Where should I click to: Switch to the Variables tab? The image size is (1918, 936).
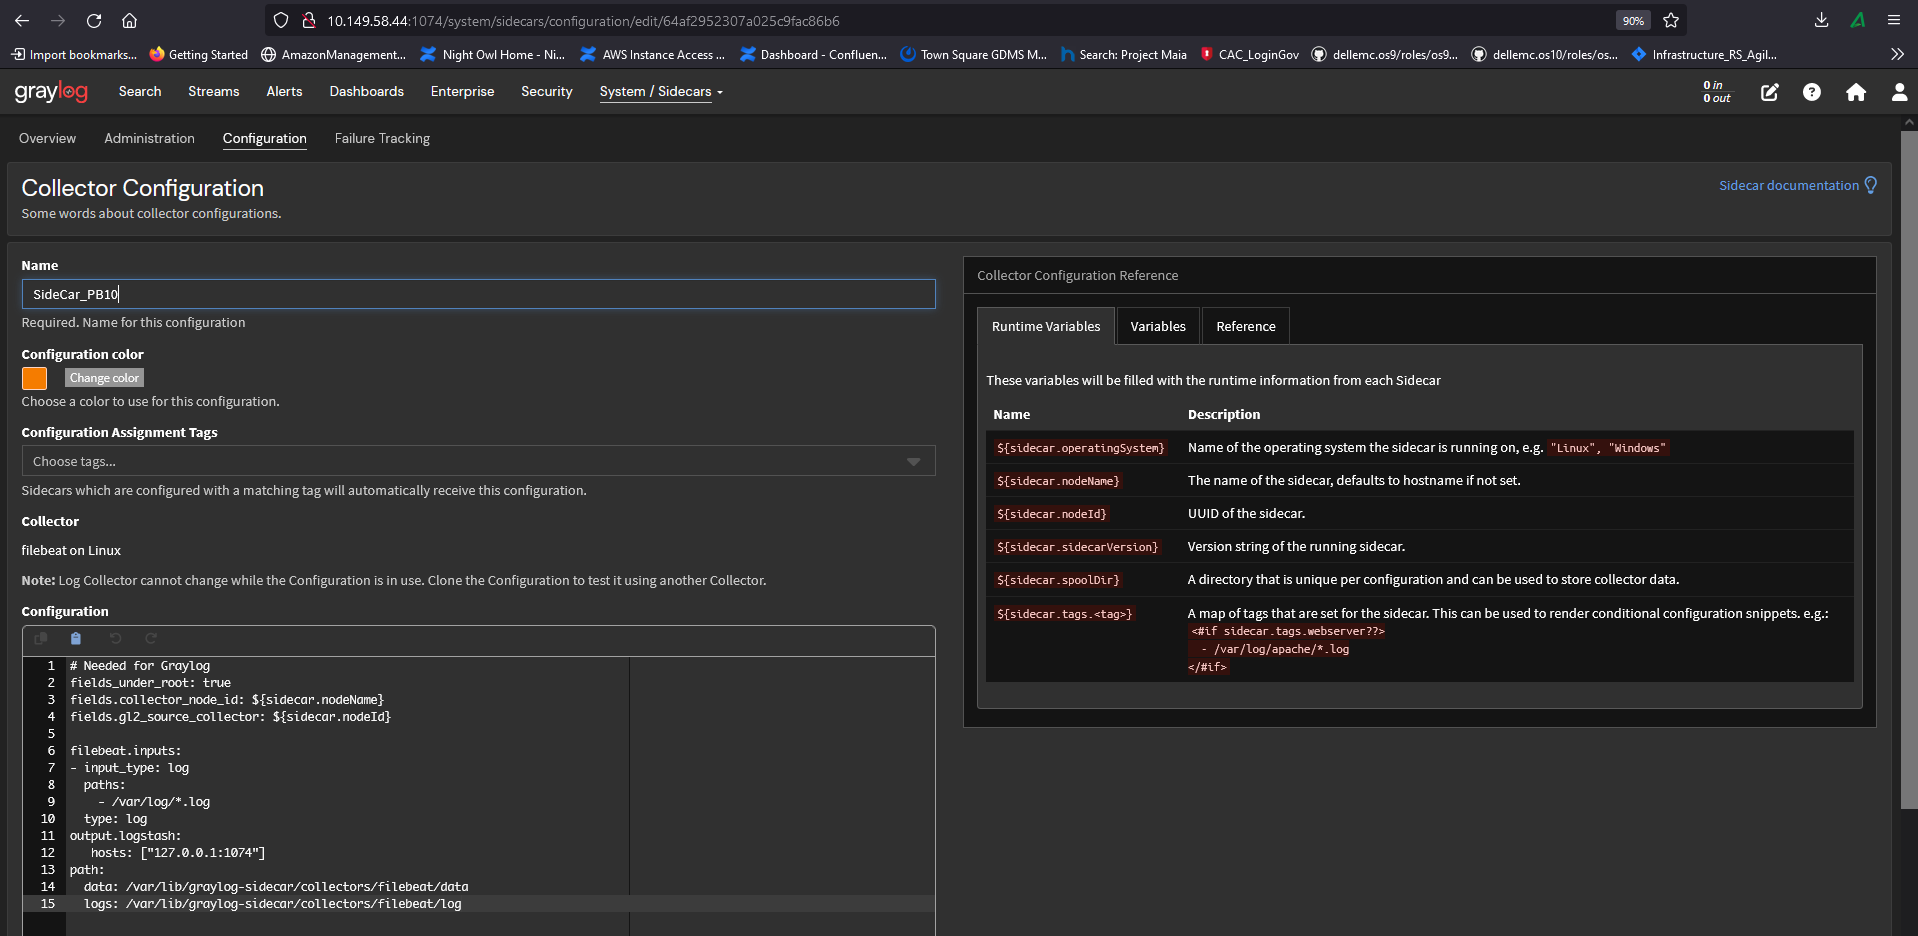[x=1157, y=327]
